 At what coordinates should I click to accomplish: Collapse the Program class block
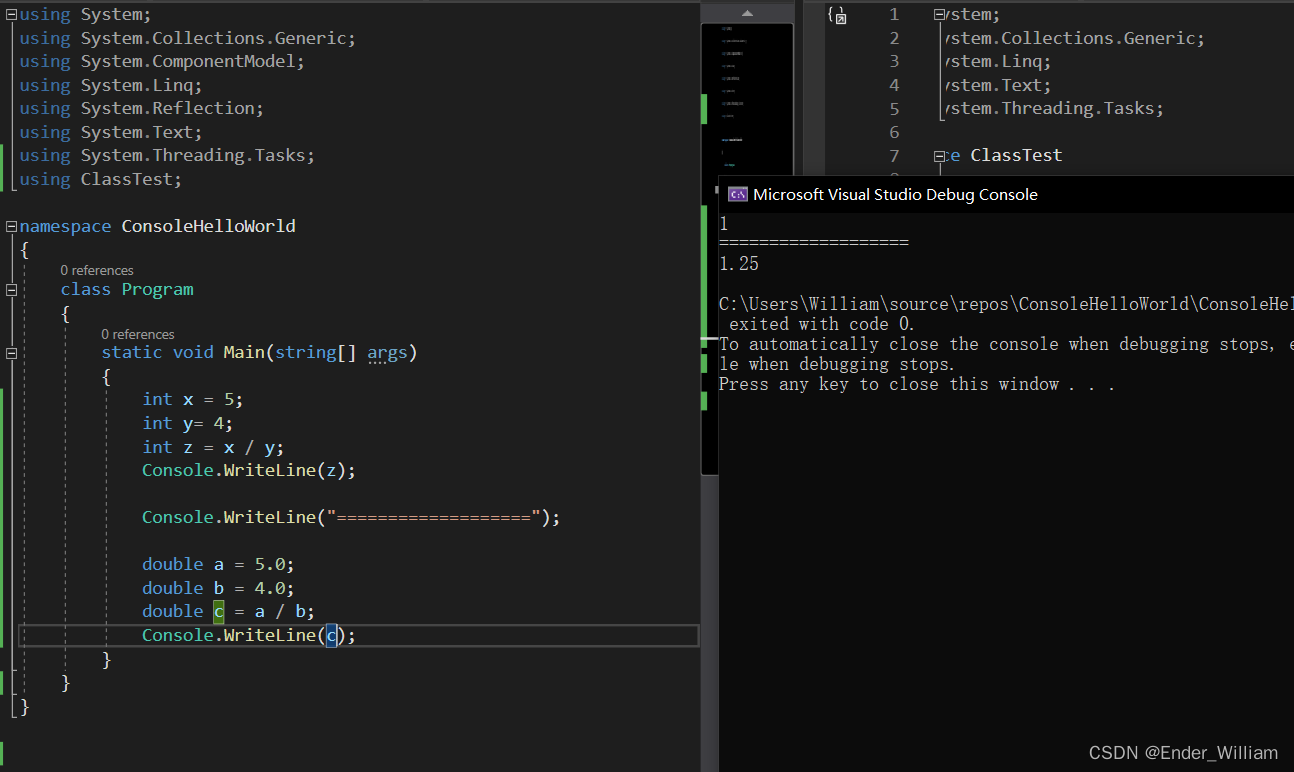11,290
